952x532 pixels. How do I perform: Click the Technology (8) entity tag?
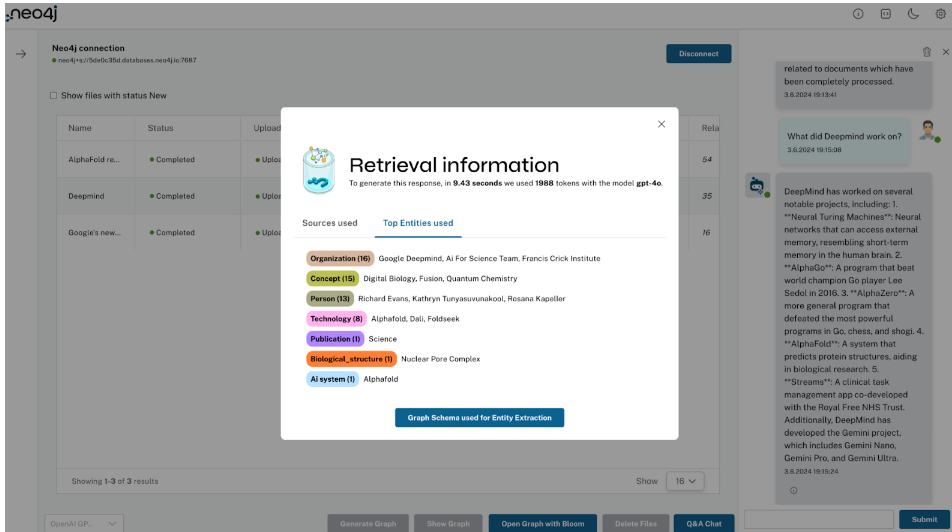pyautogui.click(x=336, y=318)
